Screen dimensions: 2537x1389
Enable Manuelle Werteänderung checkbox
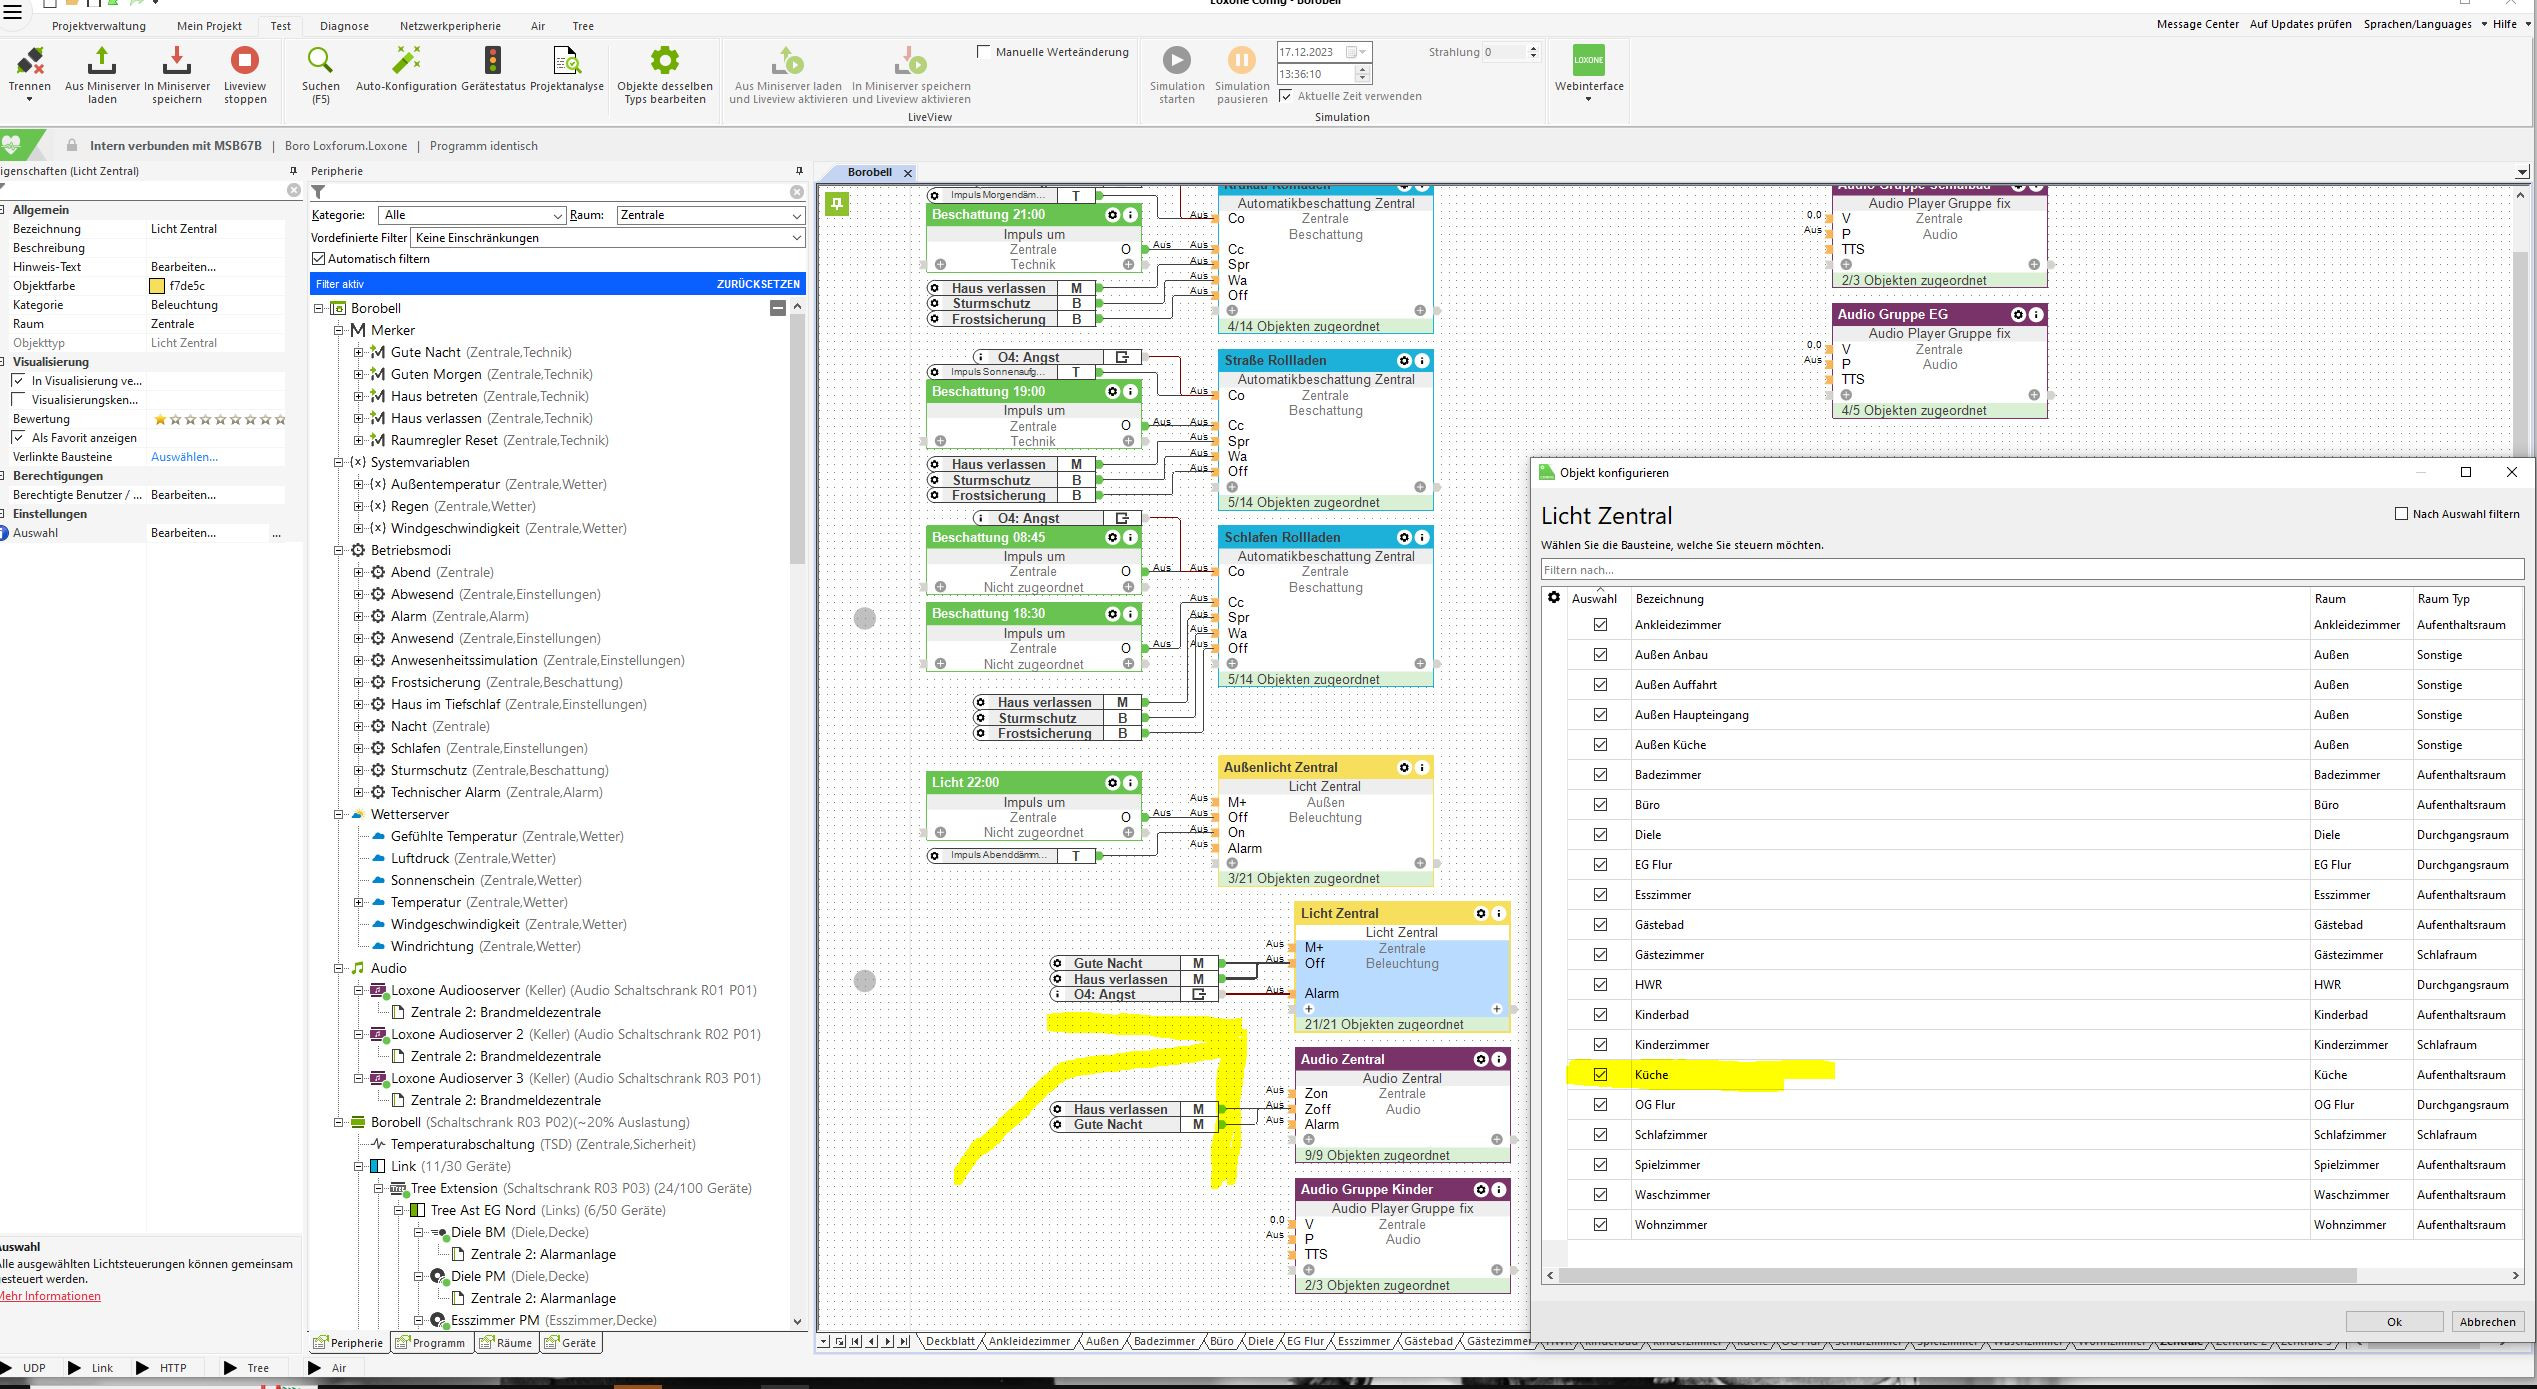pos(984,52)
